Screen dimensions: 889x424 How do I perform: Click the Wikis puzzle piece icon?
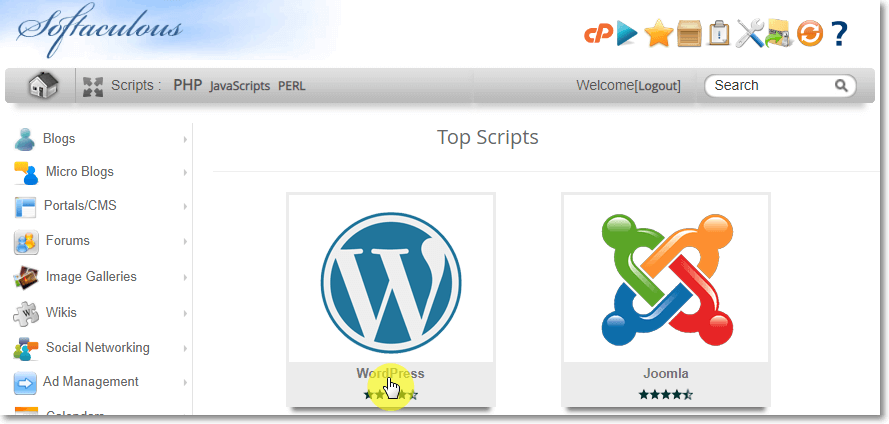[x=26, y=313]
